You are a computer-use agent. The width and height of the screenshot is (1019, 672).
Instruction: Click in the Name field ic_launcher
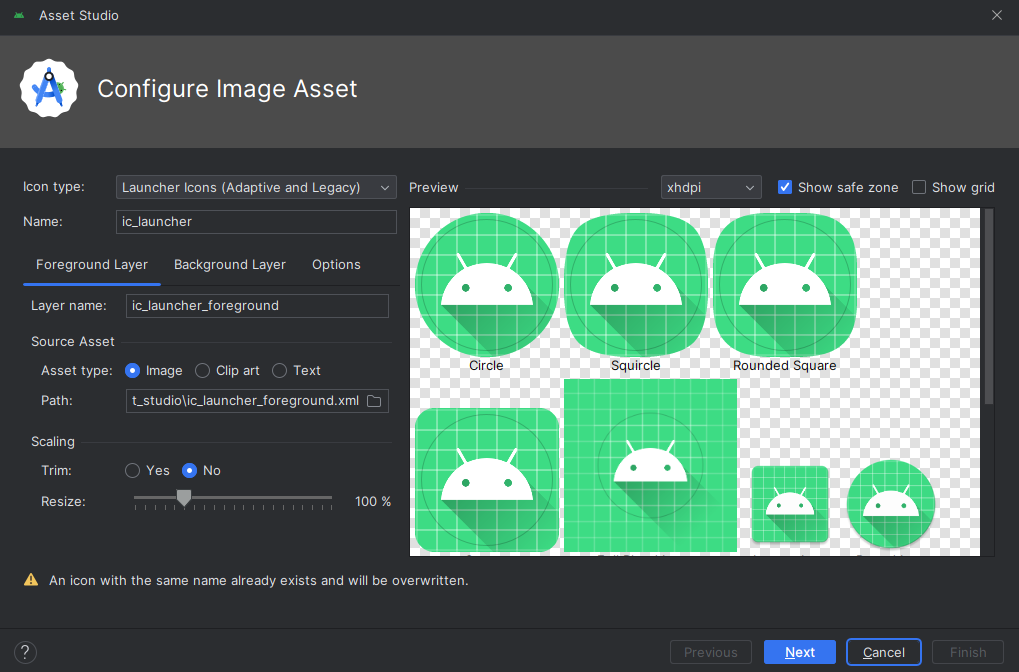[x=256, y=222]
